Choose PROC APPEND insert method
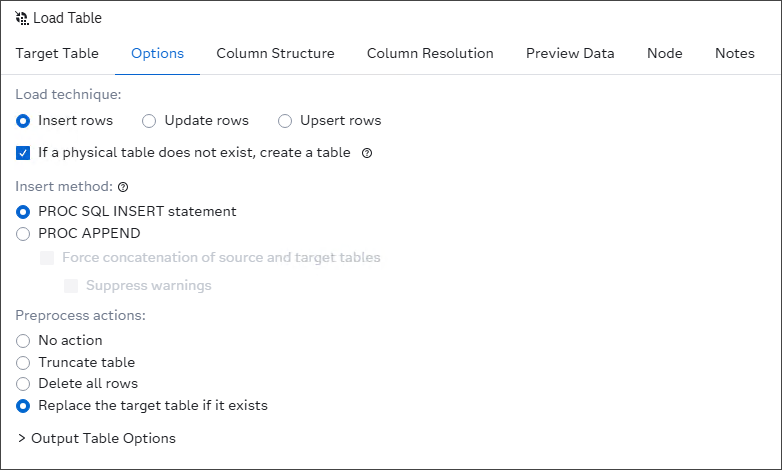Viewport: 782px width, 470px height. (x=23, y=234)
